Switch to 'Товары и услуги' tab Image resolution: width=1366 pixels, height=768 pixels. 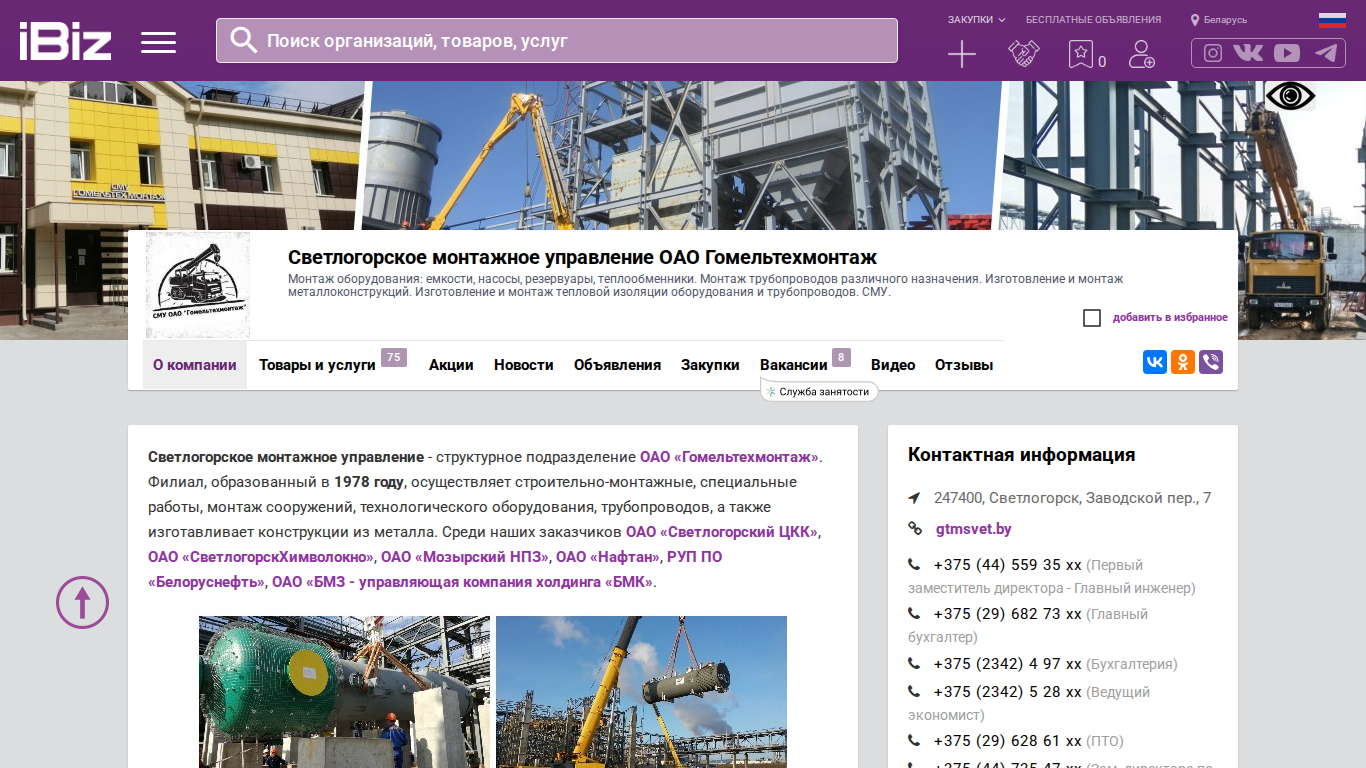pyautogui.click(x=317, y=365)
